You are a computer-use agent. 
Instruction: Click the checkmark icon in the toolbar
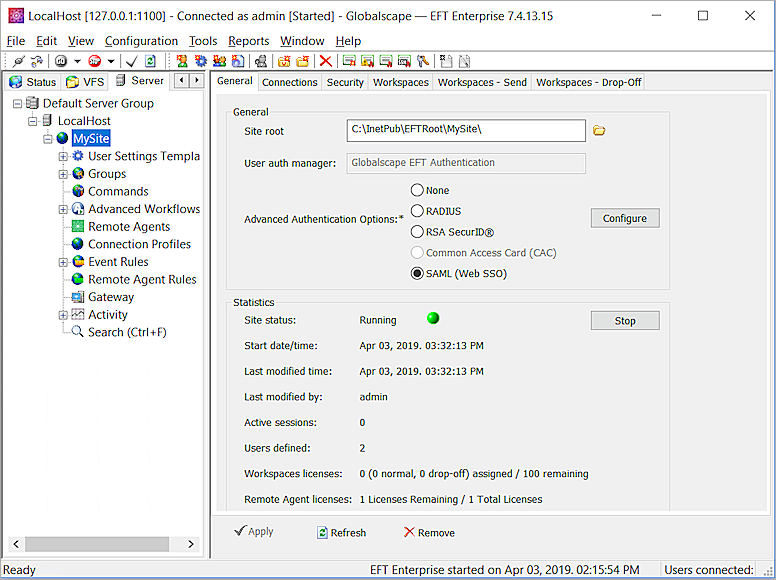[x=131, y=62]
